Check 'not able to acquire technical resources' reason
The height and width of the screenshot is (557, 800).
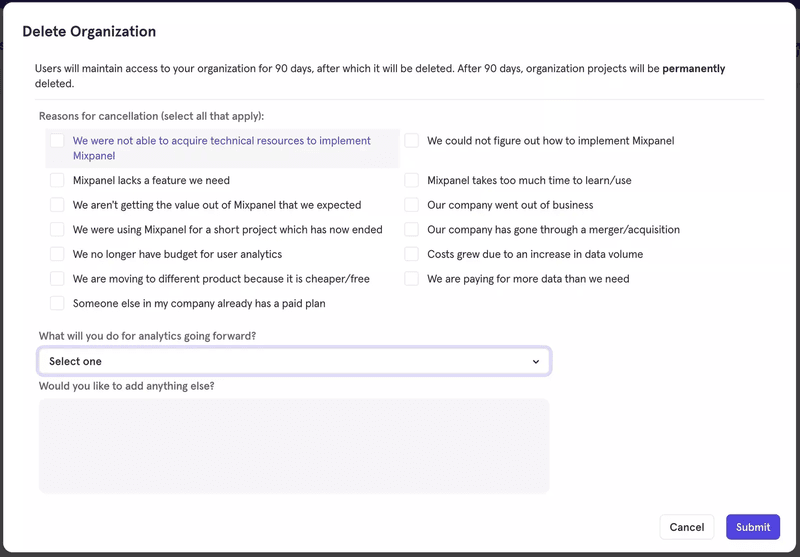[57, 141]
